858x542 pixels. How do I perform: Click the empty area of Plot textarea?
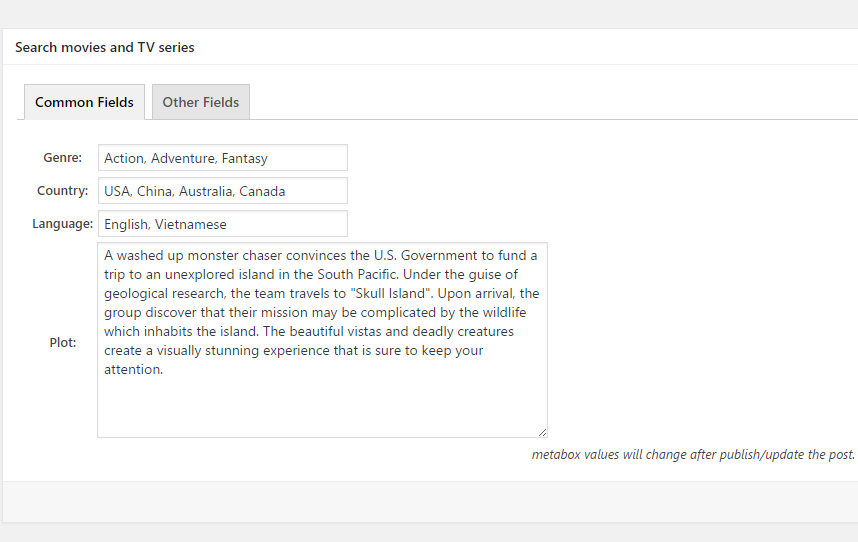(x=322, y=405)
